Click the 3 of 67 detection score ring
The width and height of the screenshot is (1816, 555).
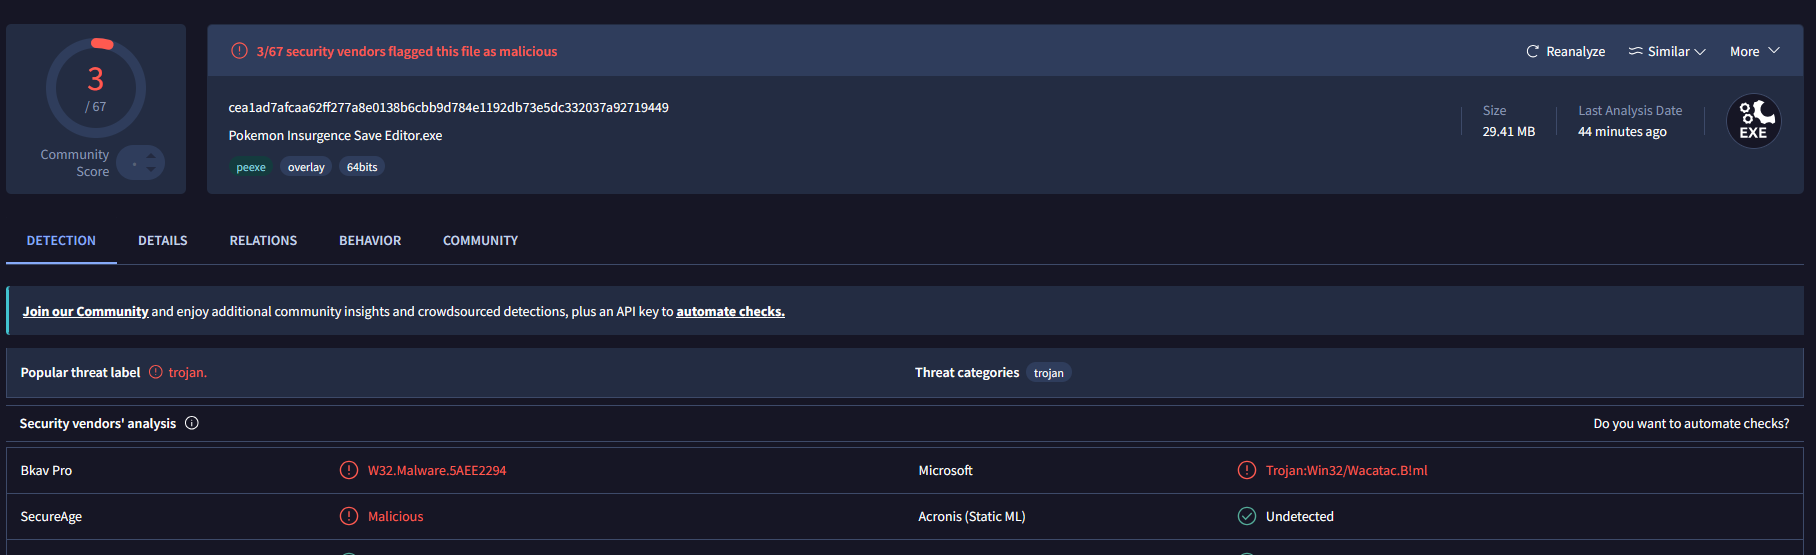(96, 88)
